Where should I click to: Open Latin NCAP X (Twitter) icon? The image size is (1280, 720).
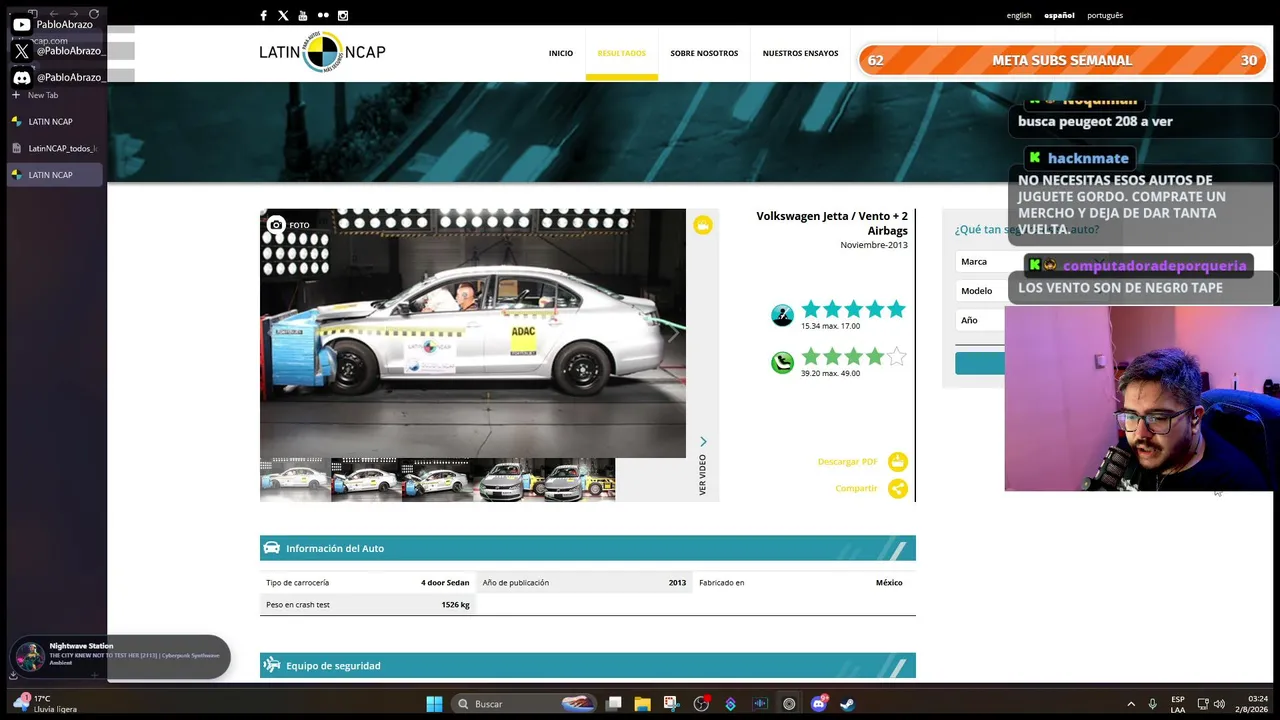tap(283, 15)
